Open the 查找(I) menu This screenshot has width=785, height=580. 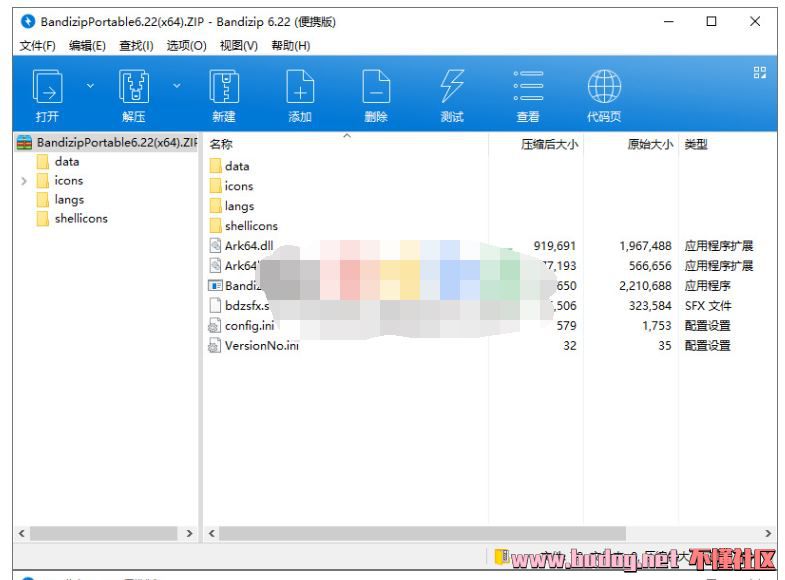[x=136, y=46]
